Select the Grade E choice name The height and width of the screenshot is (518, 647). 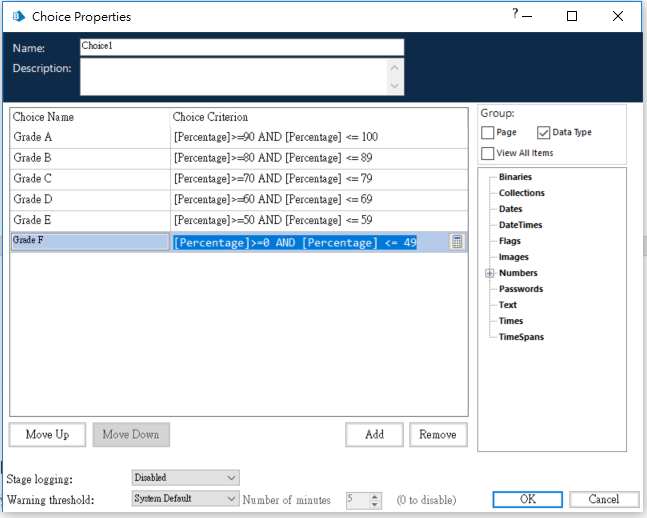click(90, 220)
